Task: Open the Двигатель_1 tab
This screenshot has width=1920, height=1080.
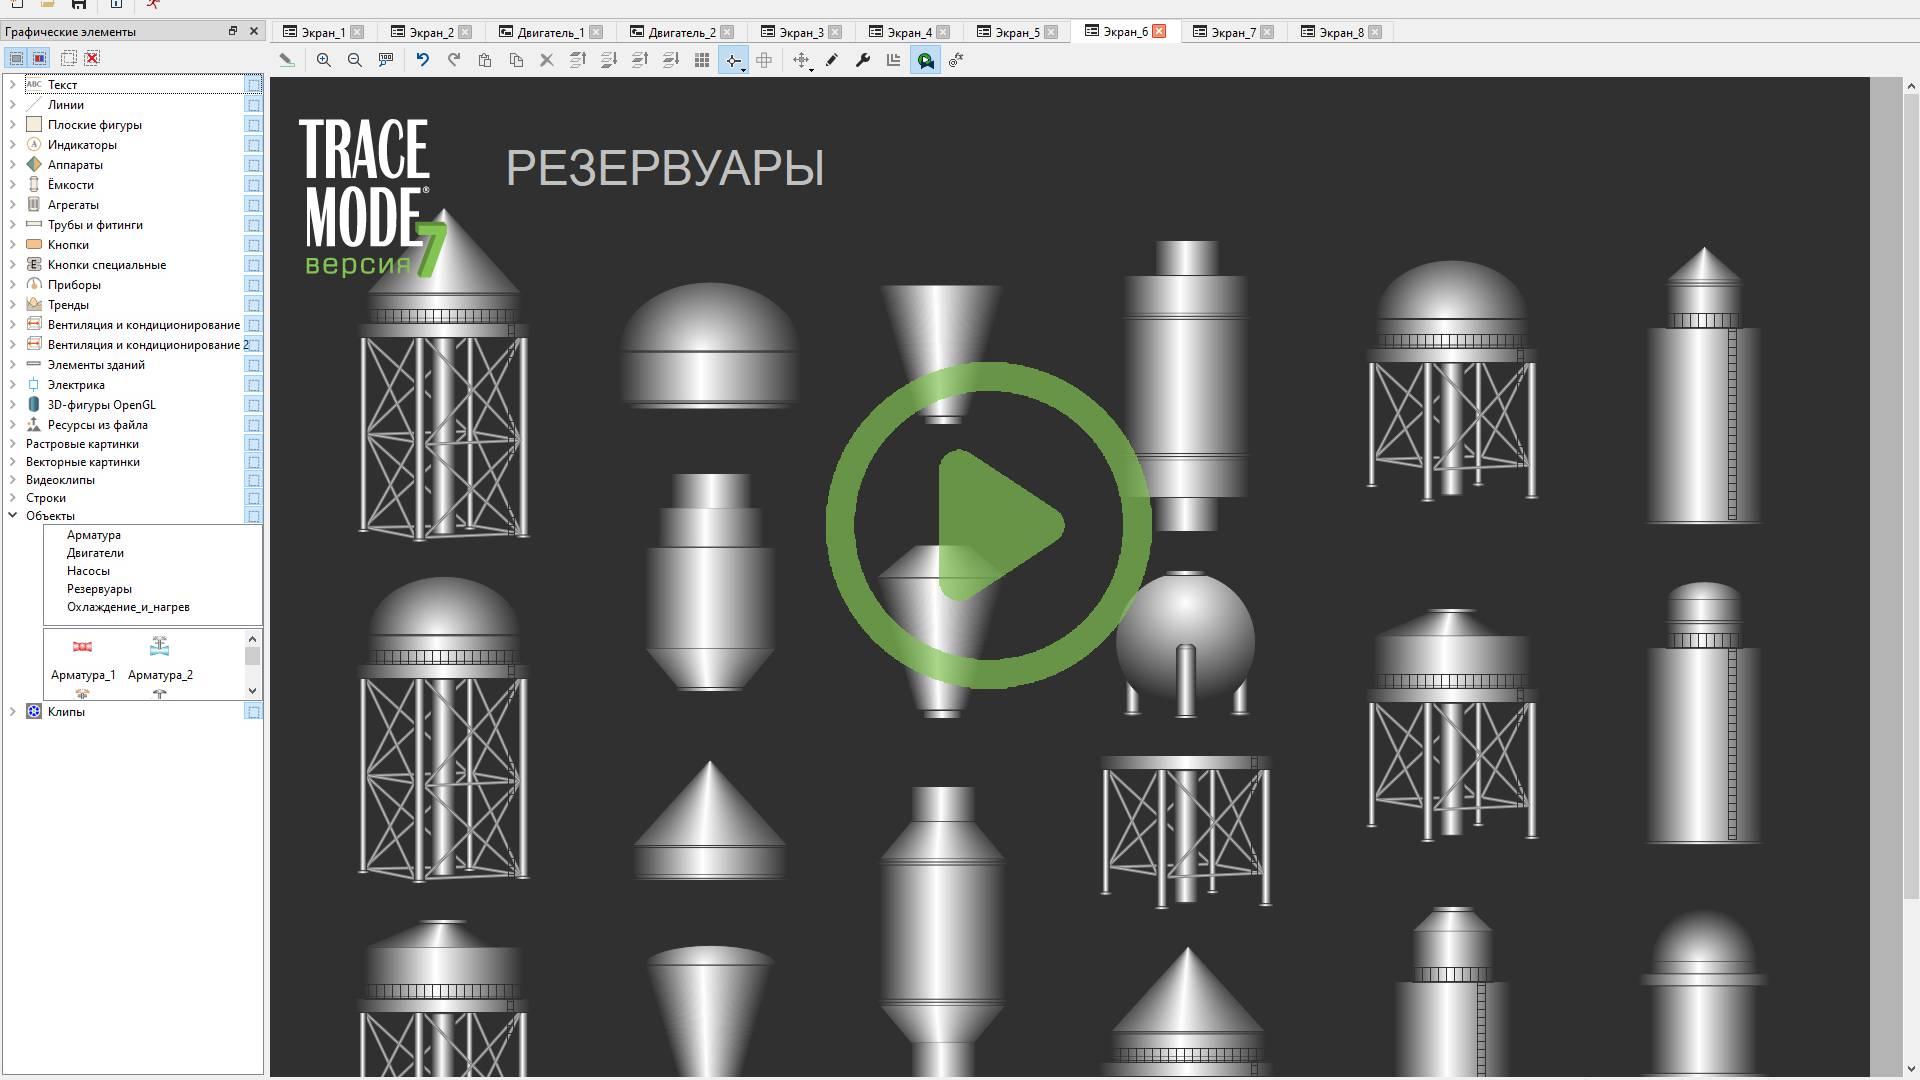Action: 550,32
